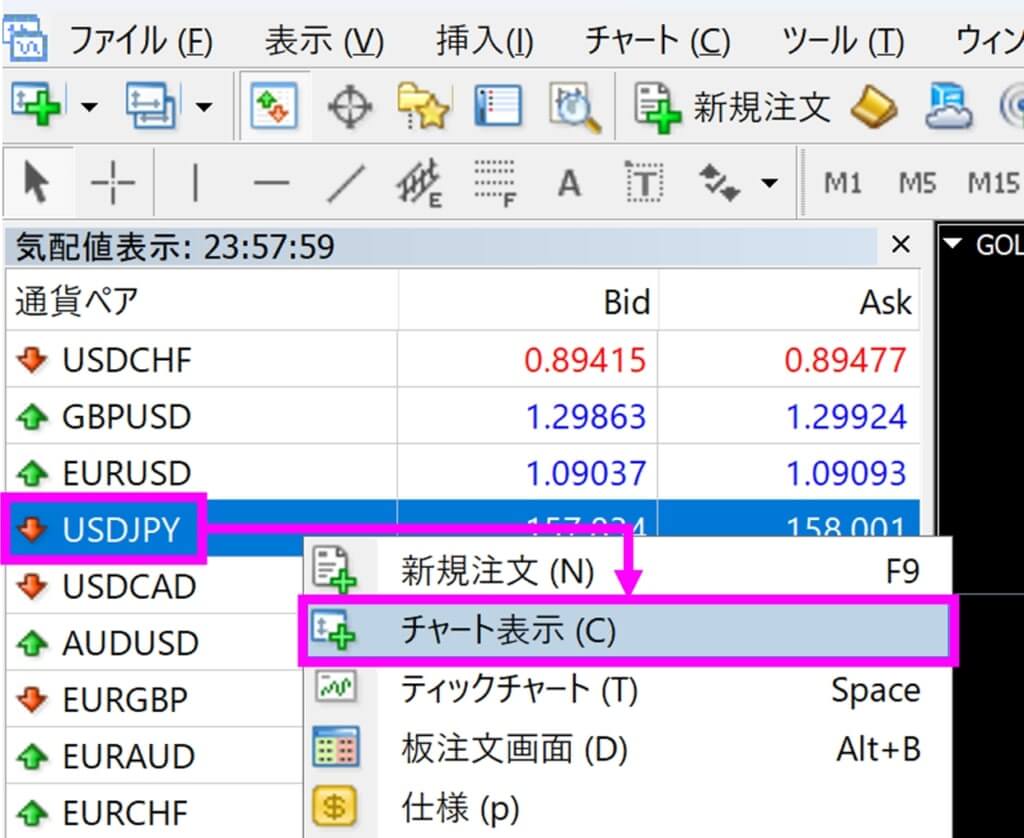Click GBPUSD ask value 1.29924
This screenshot has height=838, width=1024.
(x=846, y=417)
